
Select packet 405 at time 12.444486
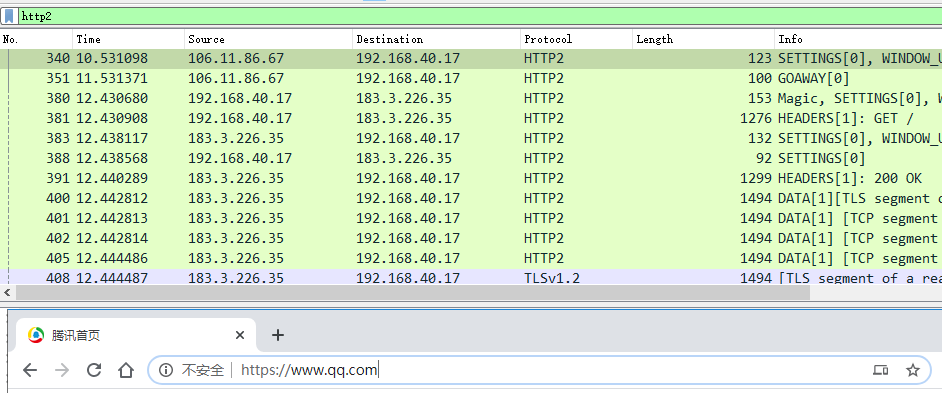(x=471, y=258)
